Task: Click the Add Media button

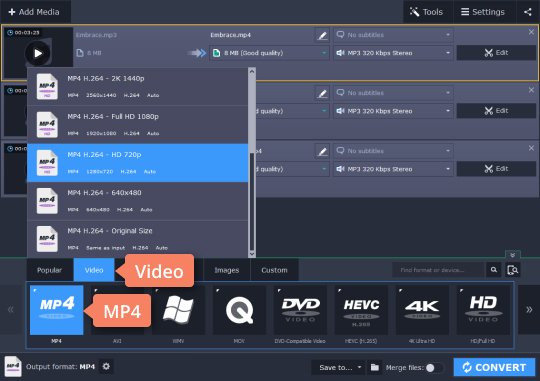Action: tap(34, 12)
